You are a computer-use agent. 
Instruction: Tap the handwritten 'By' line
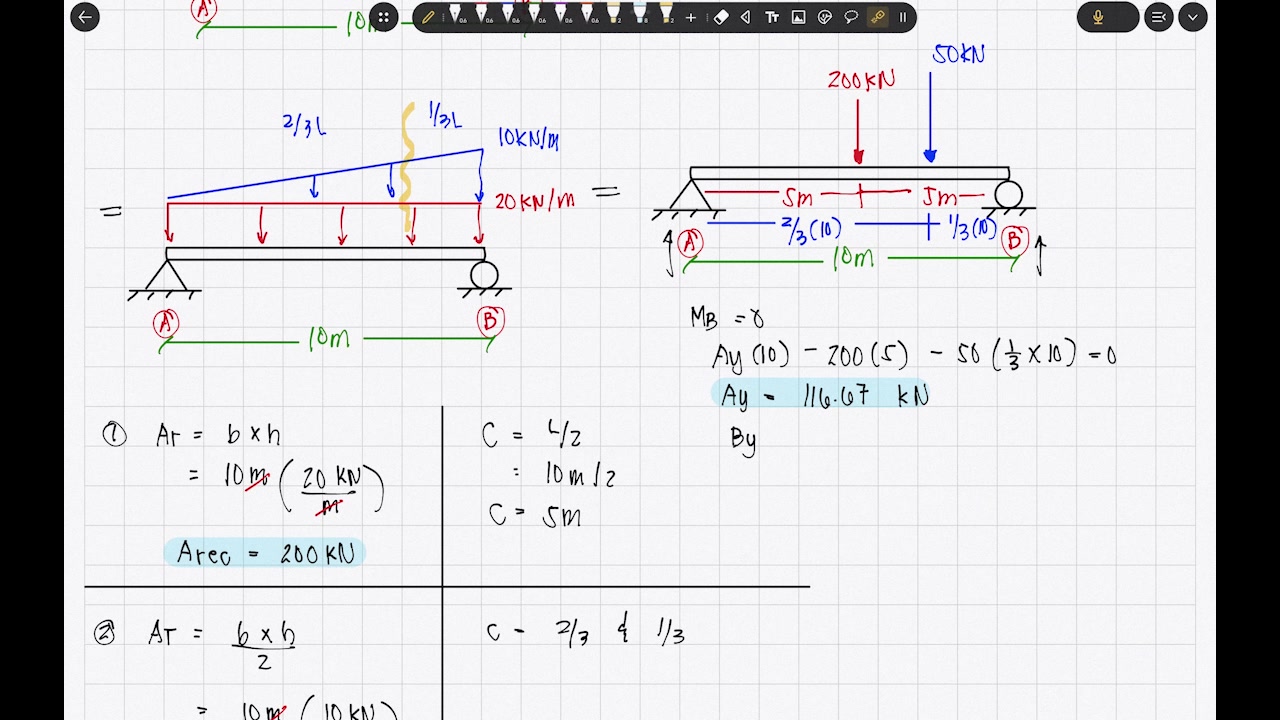pos(743,440)
